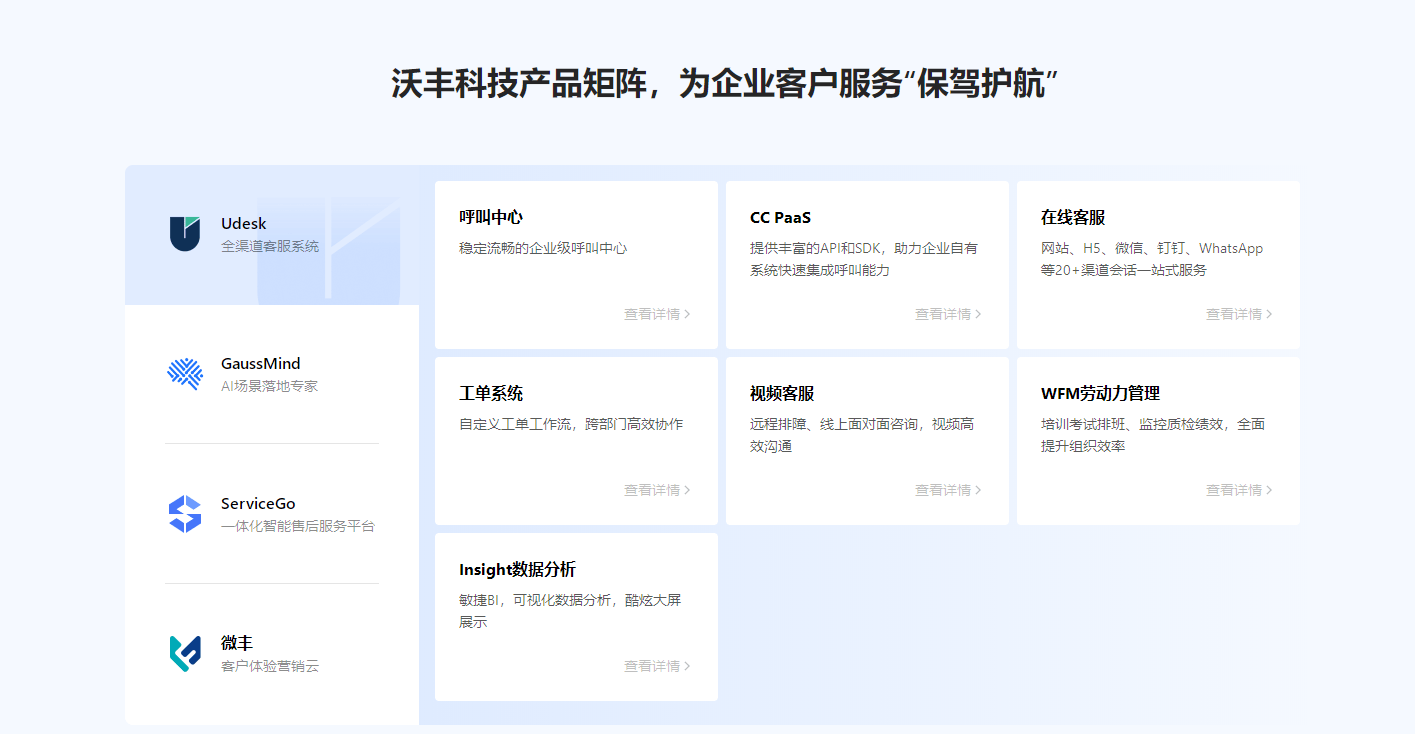Click the 呼叫中心 card title
Viewport: 1415px width, 734px height.
[x=491, y=218]
